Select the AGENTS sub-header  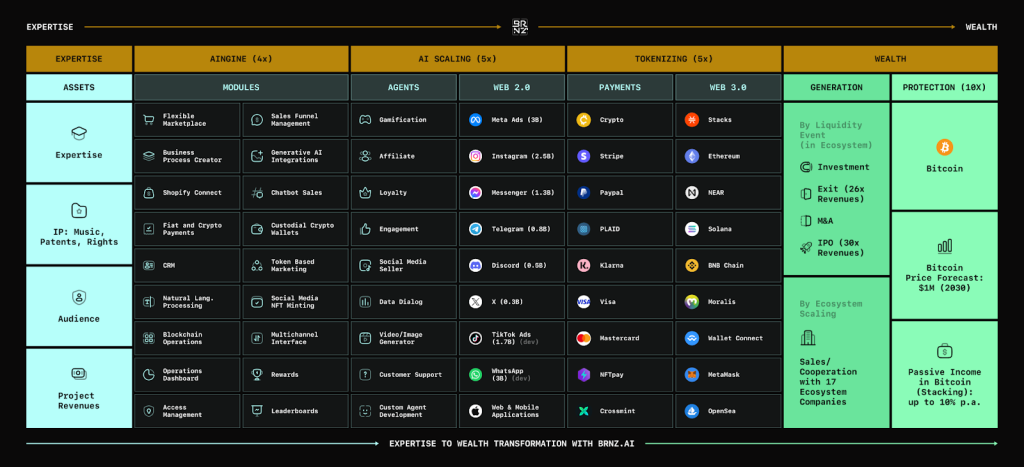[x=404, y=88]
